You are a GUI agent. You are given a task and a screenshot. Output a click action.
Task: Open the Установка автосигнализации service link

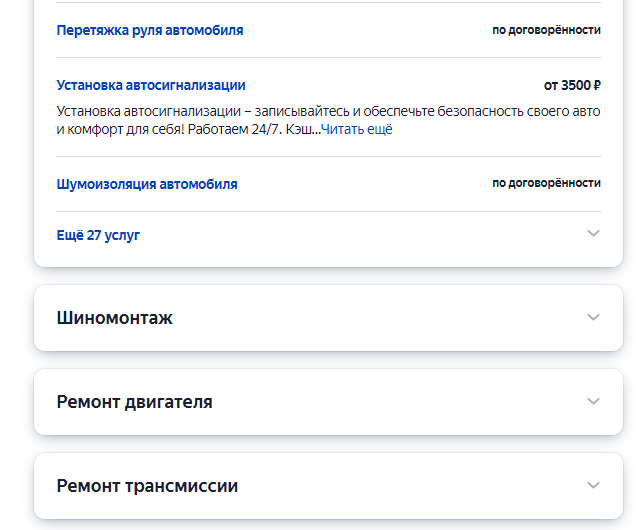click(151, 85)
